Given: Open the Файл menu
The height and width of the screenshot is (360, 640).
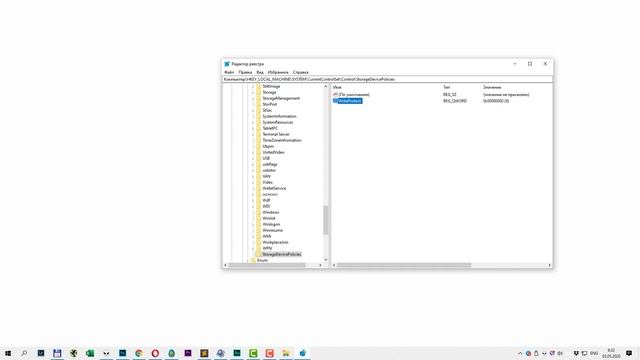Looking at the screenshot, I should tap(229, 72).
